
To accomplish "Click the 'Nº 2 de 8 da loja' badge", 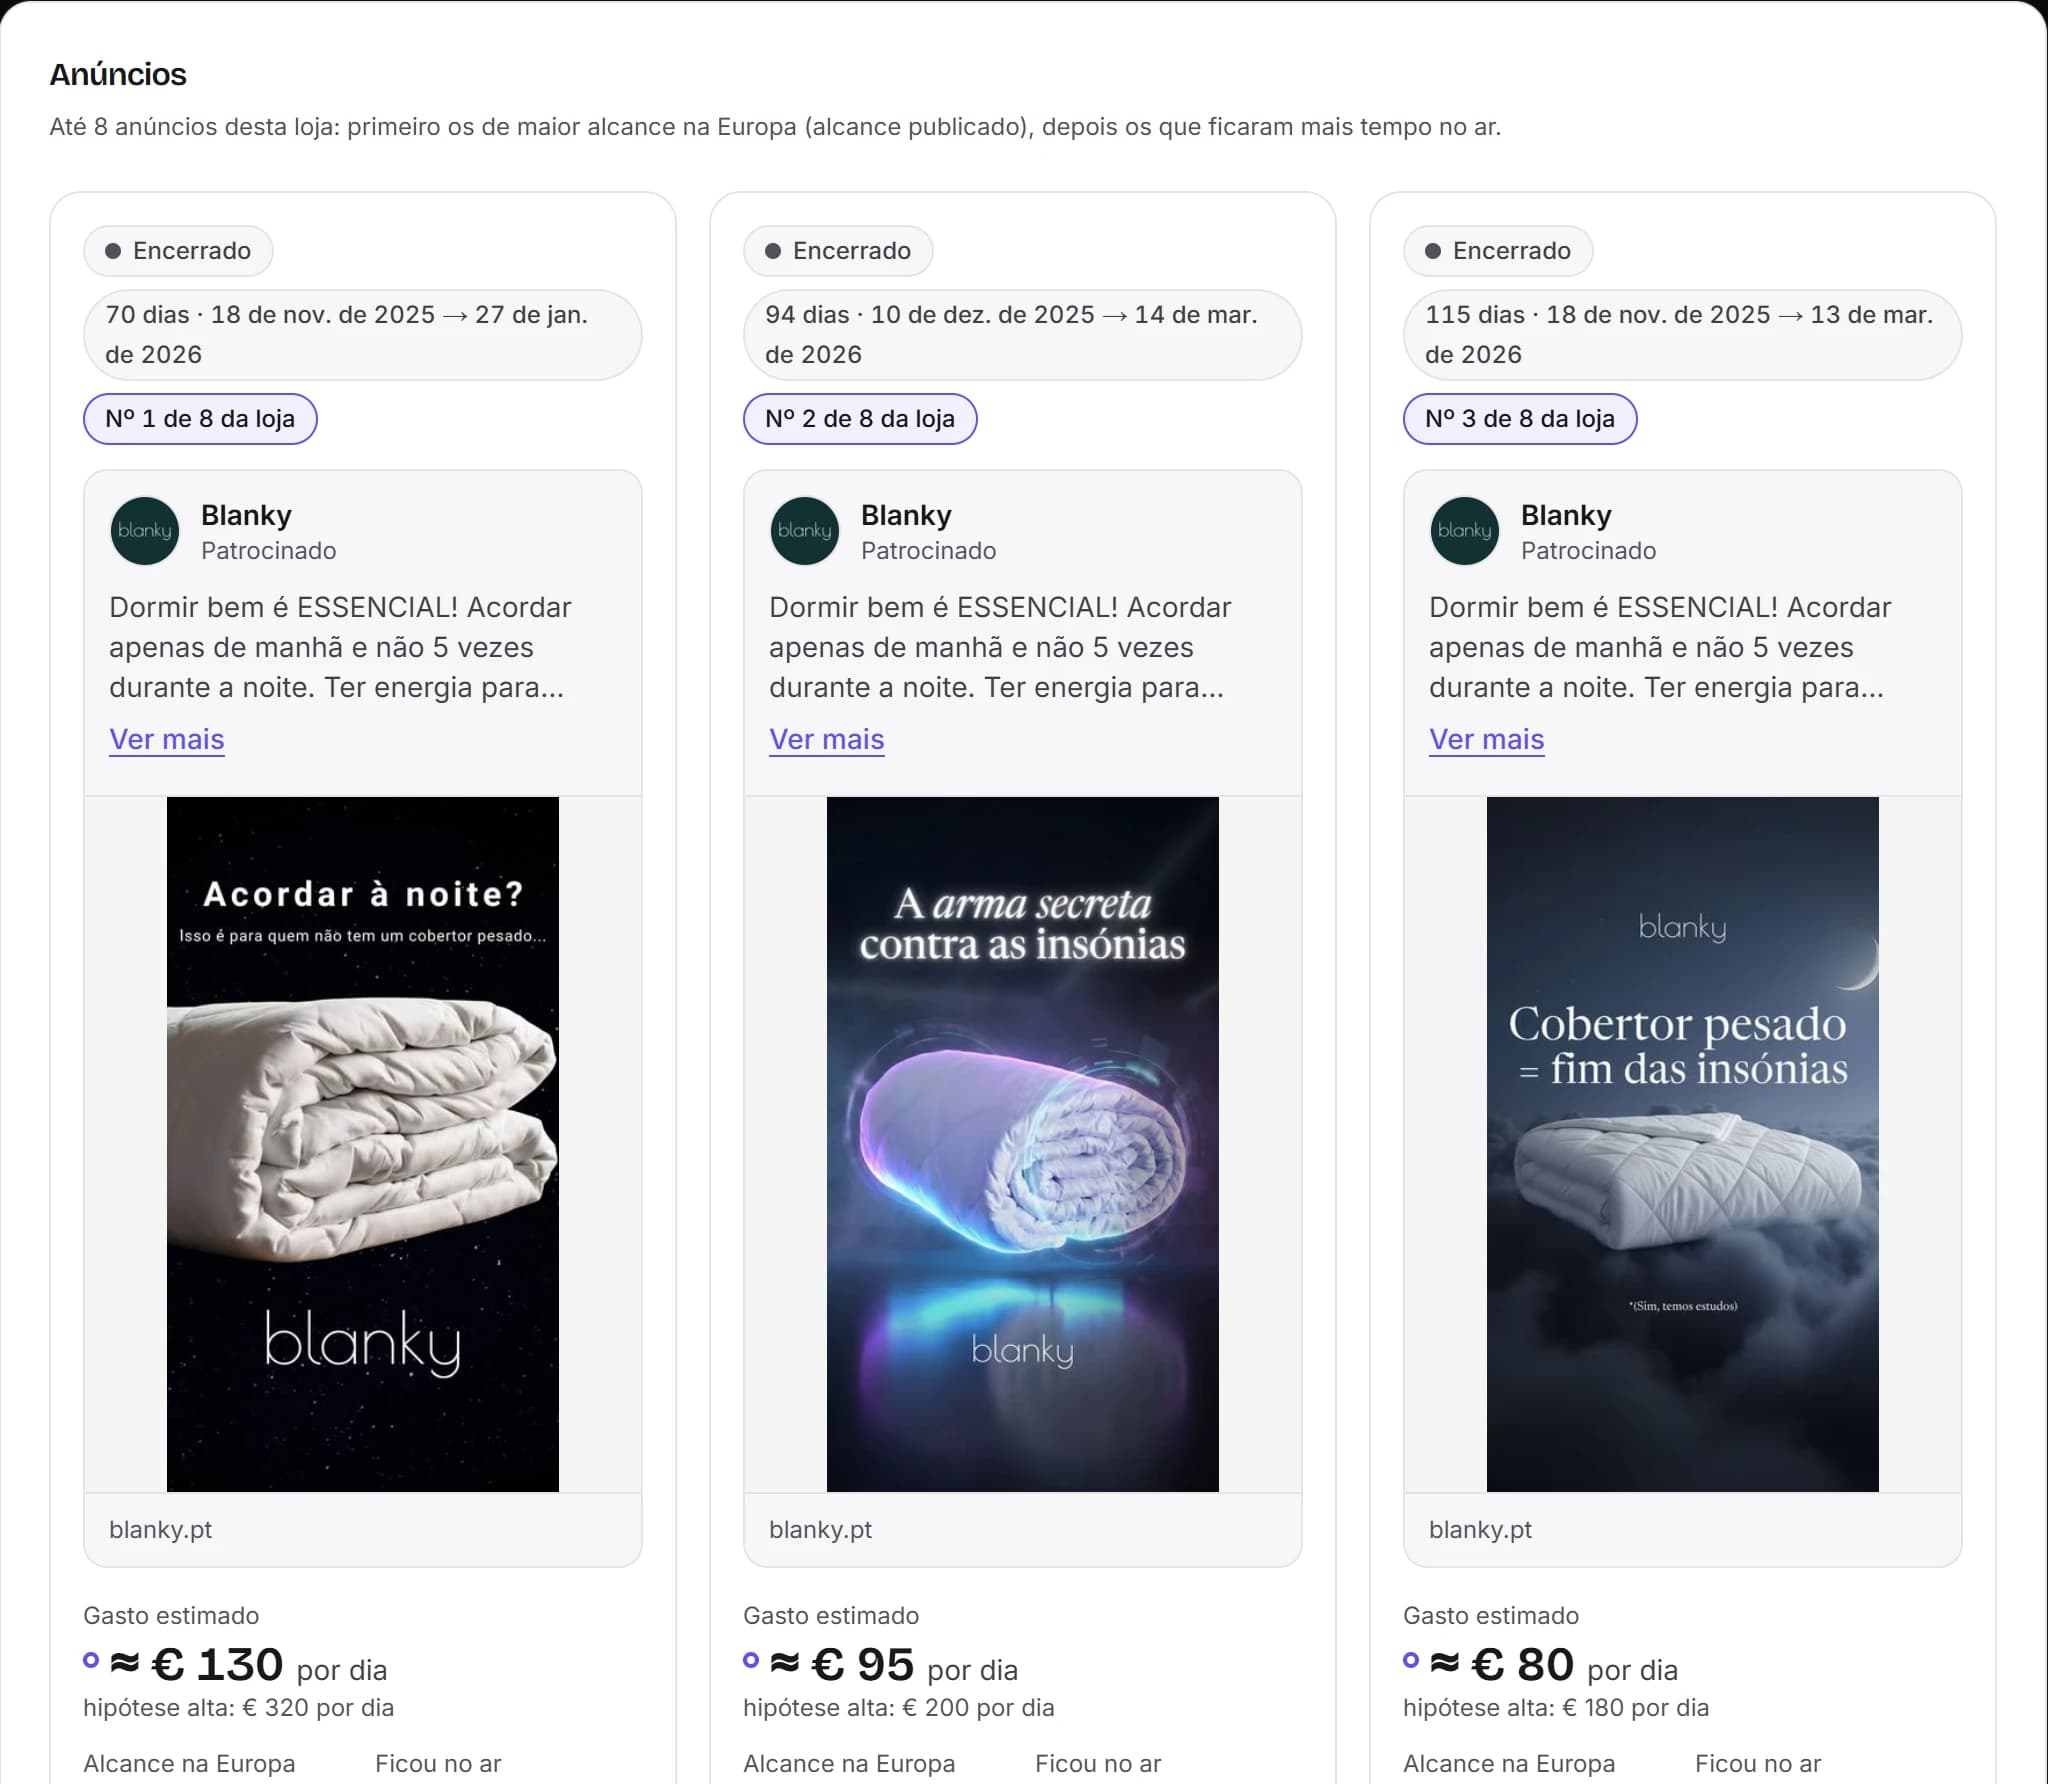I will [860, 419].
